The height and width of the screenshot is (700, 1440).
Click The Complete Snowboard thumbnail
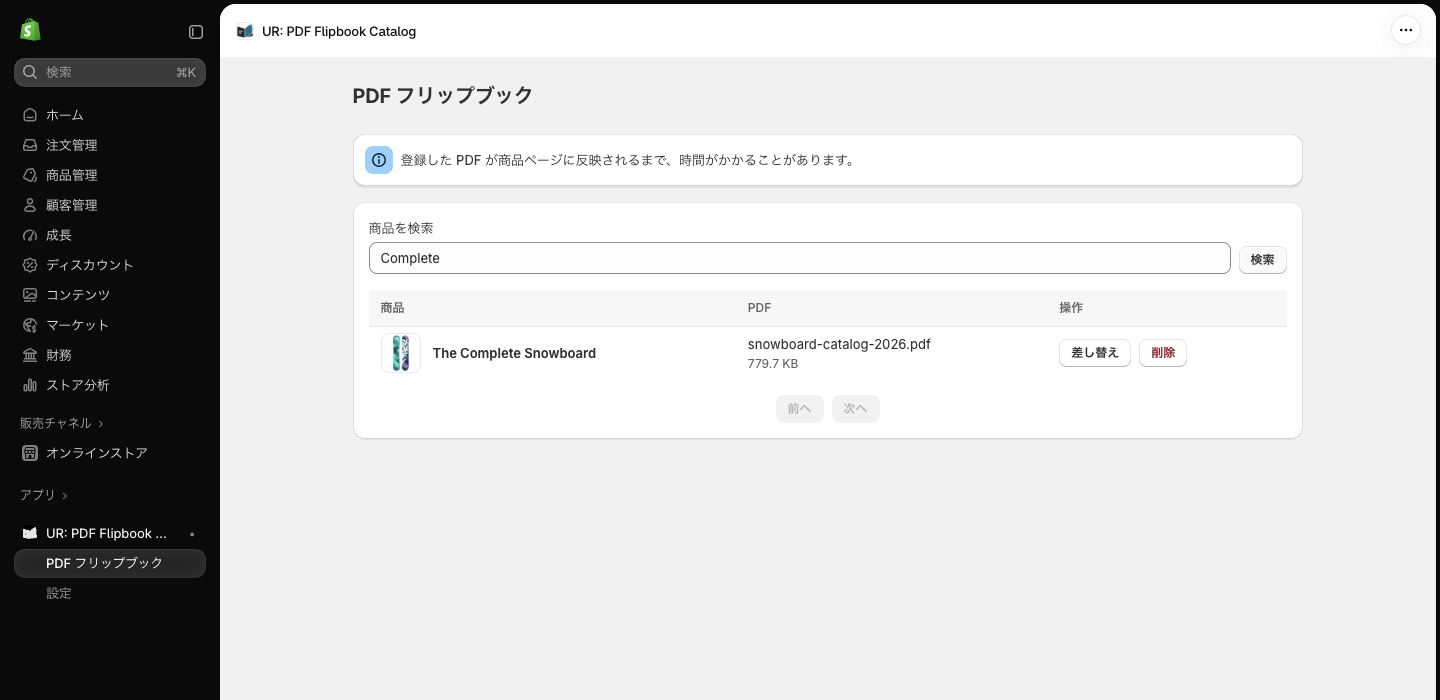click(401, 353)
